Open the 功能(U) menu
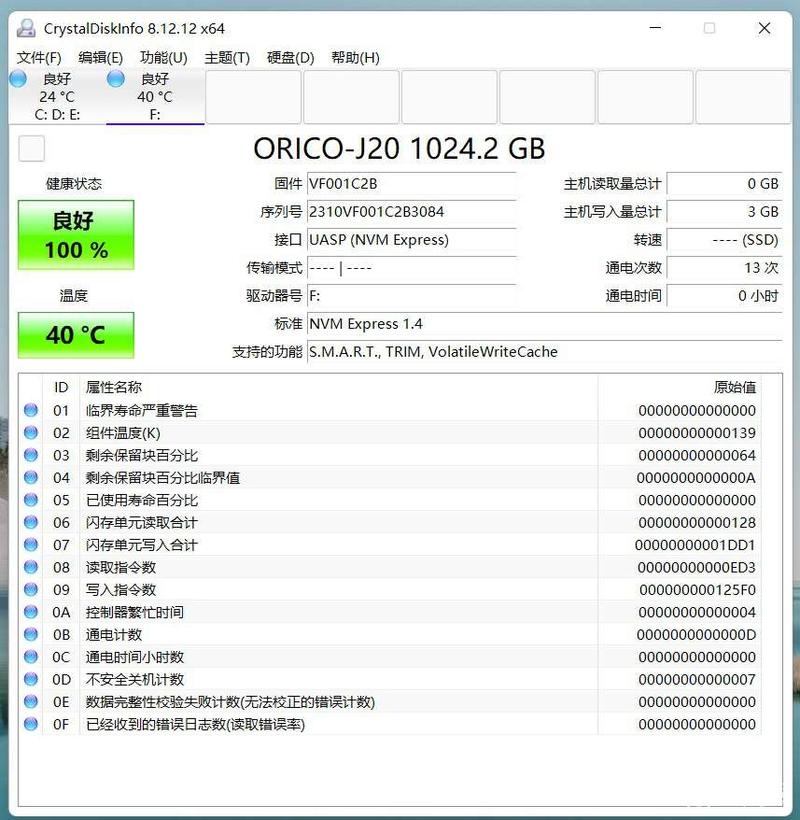The image size is (800, 820). pyautogui.click(x=164, y=58)
